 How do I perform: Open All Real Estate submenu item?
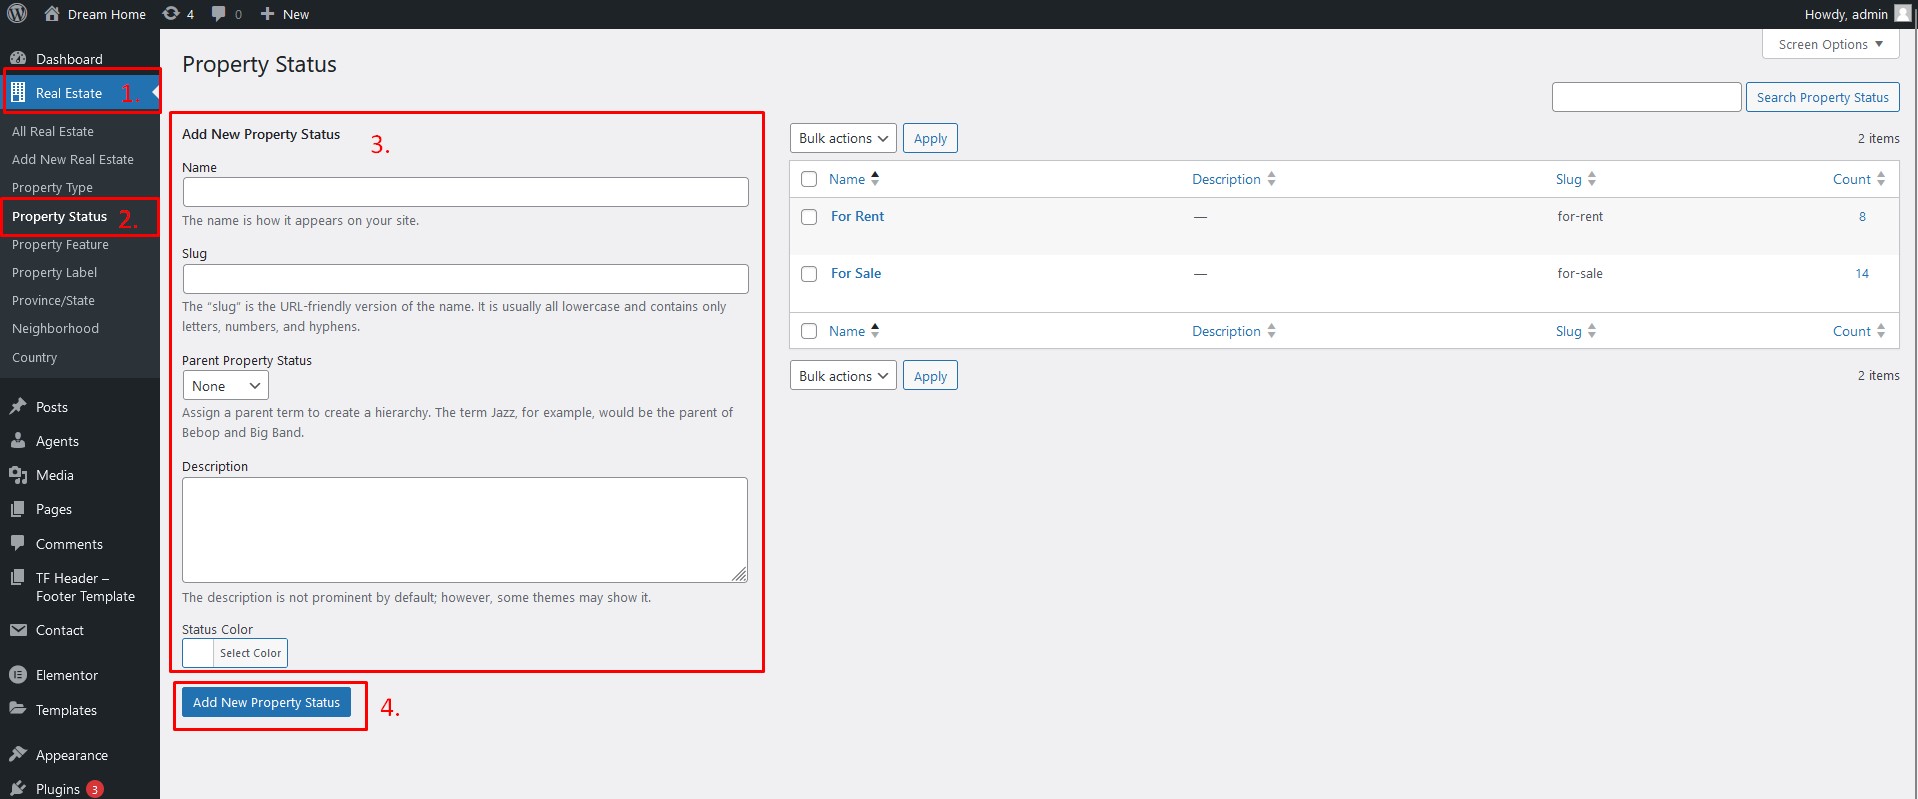(53, 131)
